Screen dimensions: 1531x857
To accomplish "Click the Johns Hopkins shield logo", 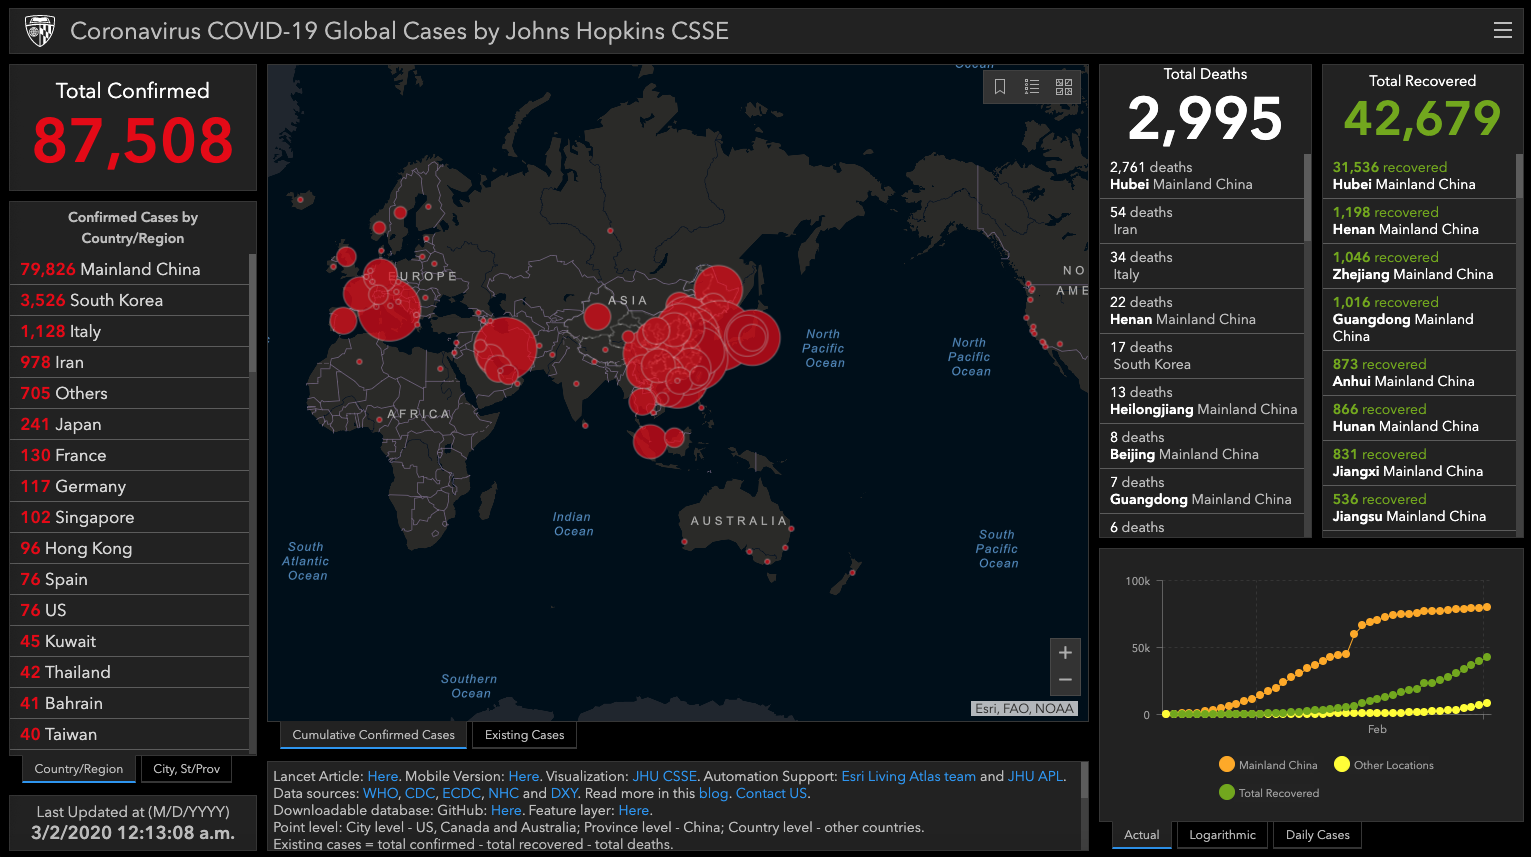I will click(40, 31).
